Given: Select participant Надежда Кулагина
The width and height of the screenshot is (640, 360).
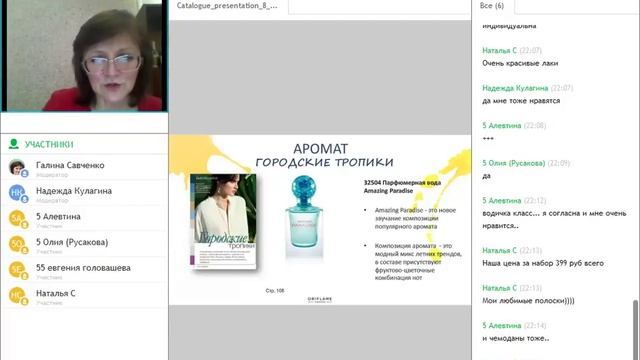Looking at the screenshot, I should click(x=84, y=193).
